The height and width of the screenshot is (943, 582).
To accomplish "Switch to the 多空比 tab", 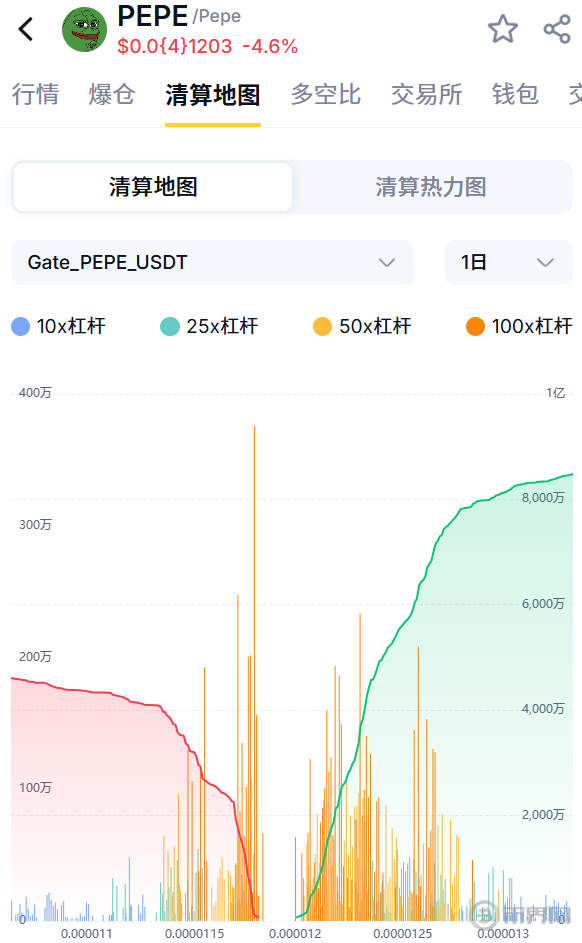I will pos(325,94).
